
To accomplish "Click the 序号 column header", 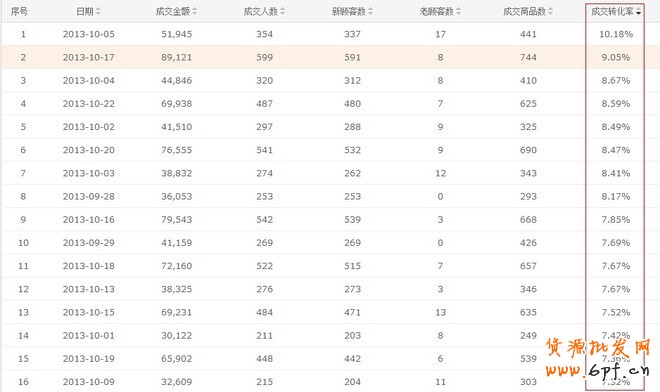I will (19, 11).
